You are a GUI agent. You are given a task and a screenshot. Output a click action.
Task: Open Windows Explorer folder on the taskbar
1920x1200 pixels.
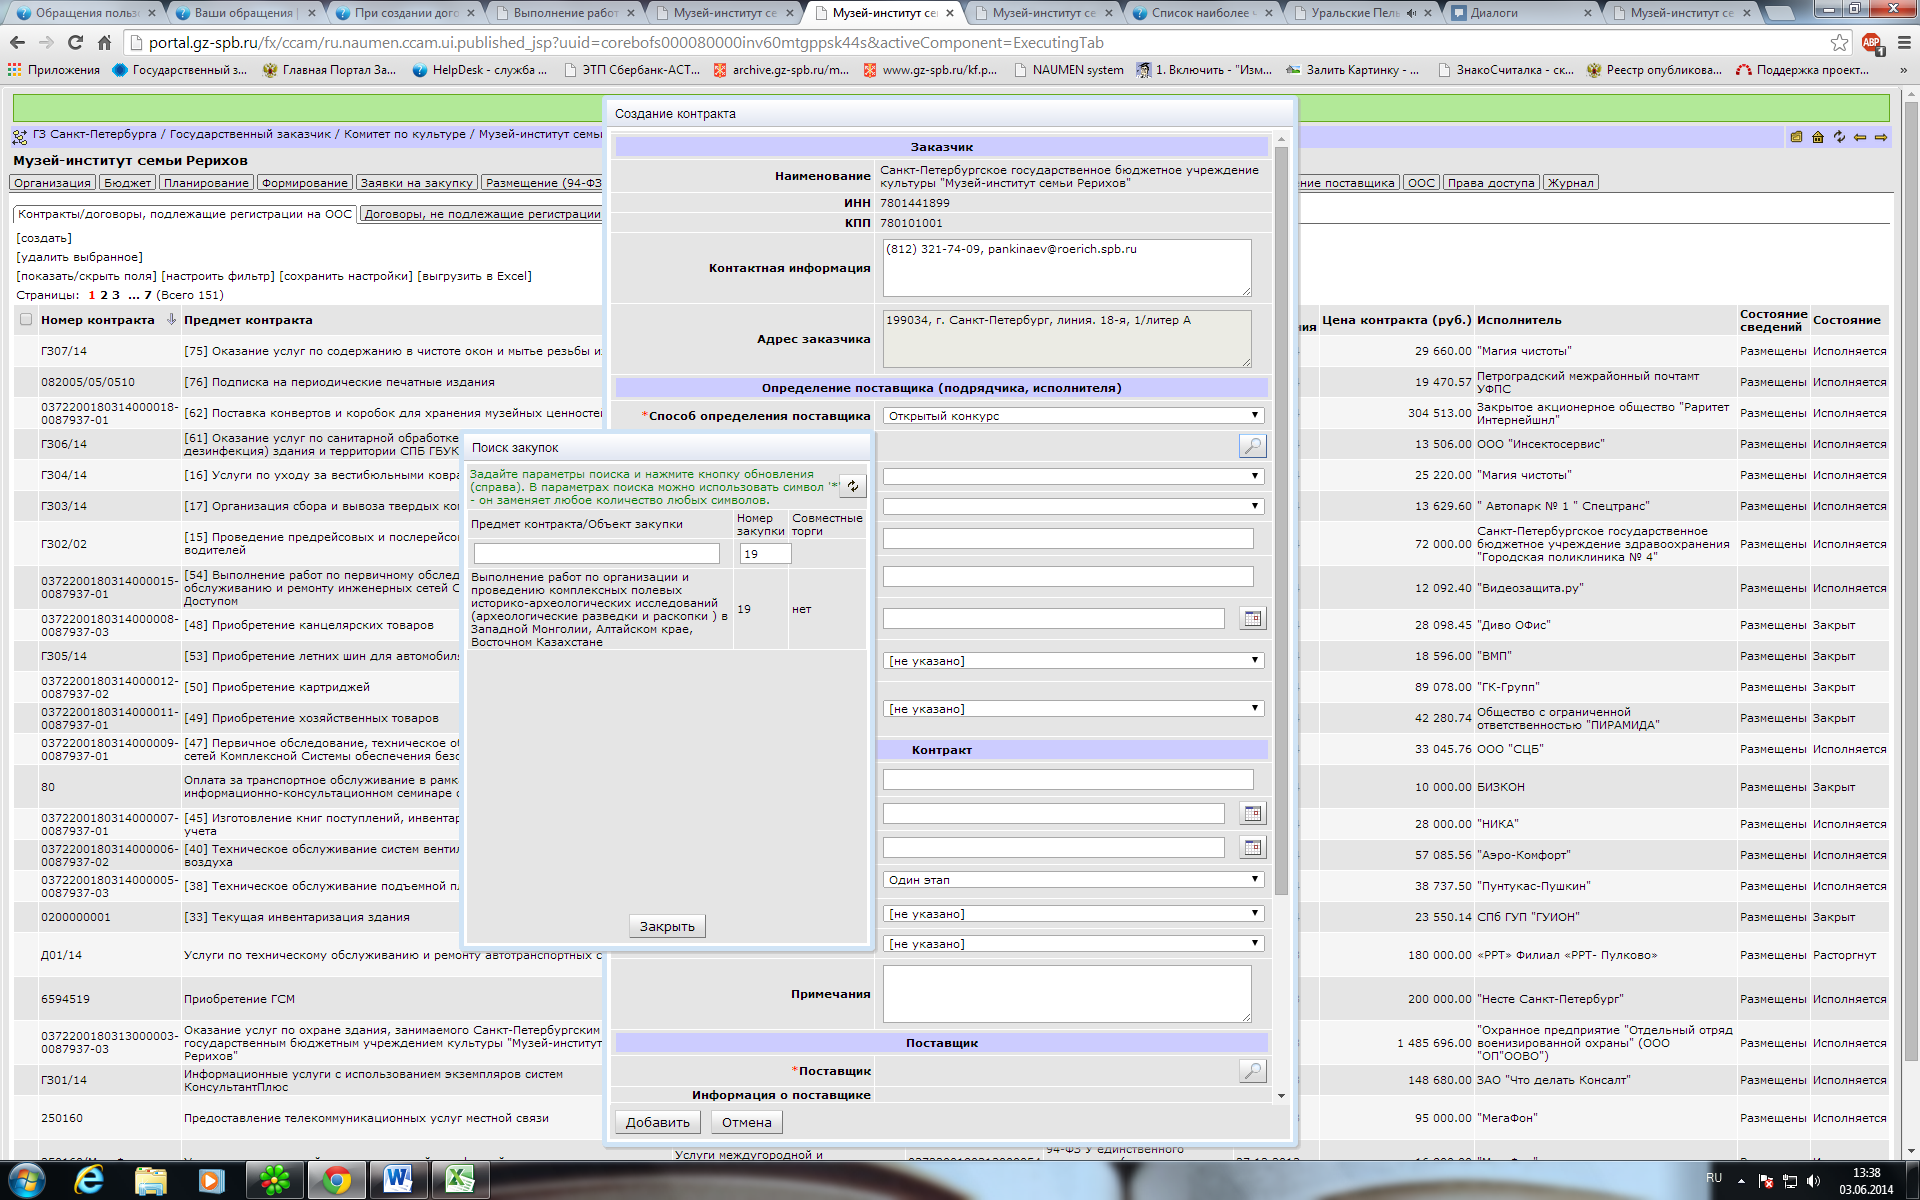[x=150, y=1180]
